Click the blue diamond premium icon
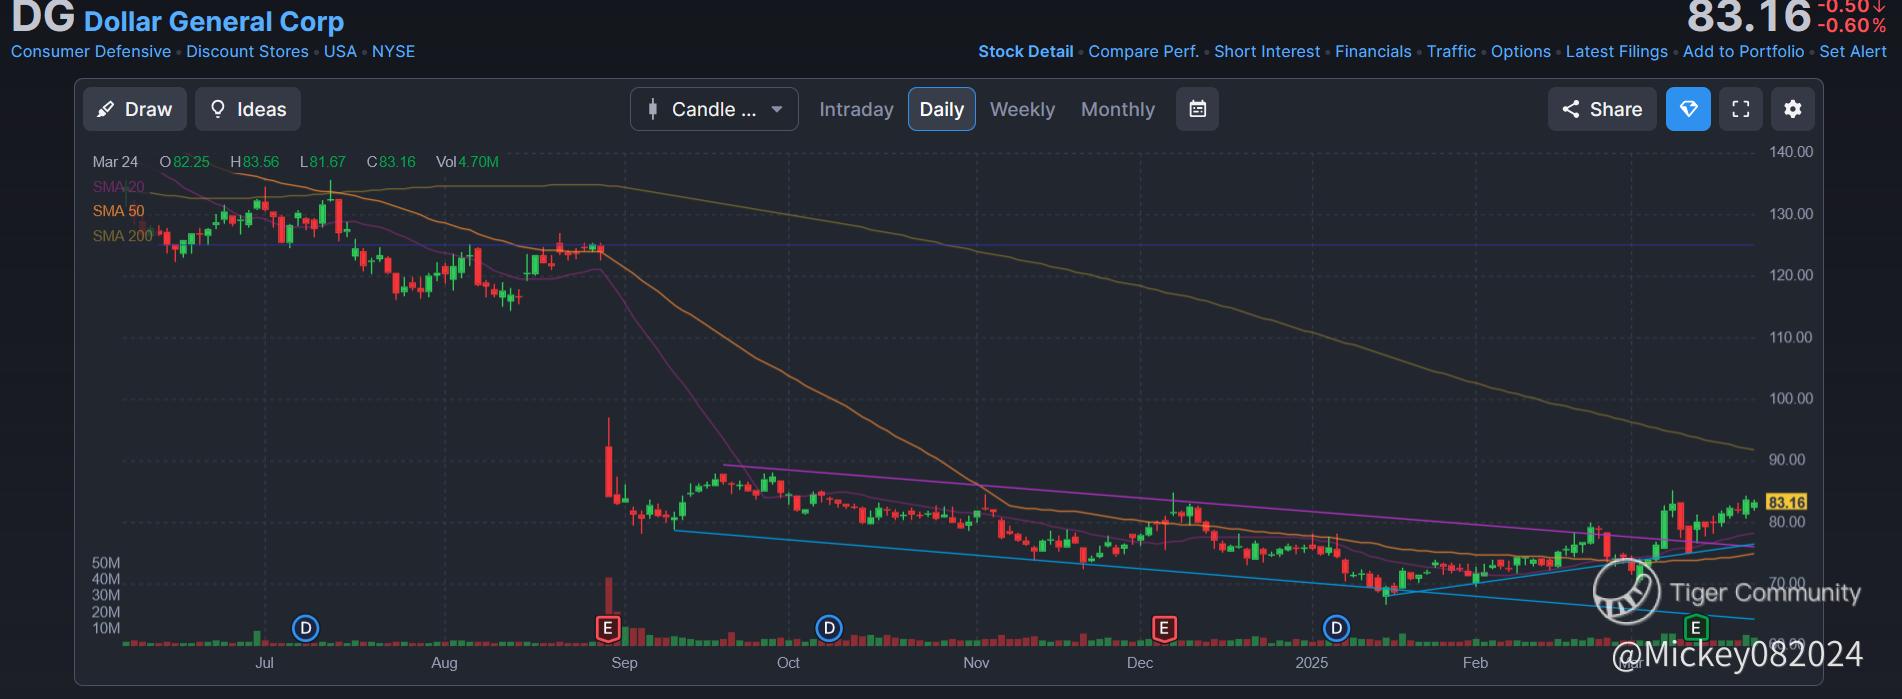The width and height of the screenshot is (1902, 699). pyautogui.click(x=1688, y=109)
